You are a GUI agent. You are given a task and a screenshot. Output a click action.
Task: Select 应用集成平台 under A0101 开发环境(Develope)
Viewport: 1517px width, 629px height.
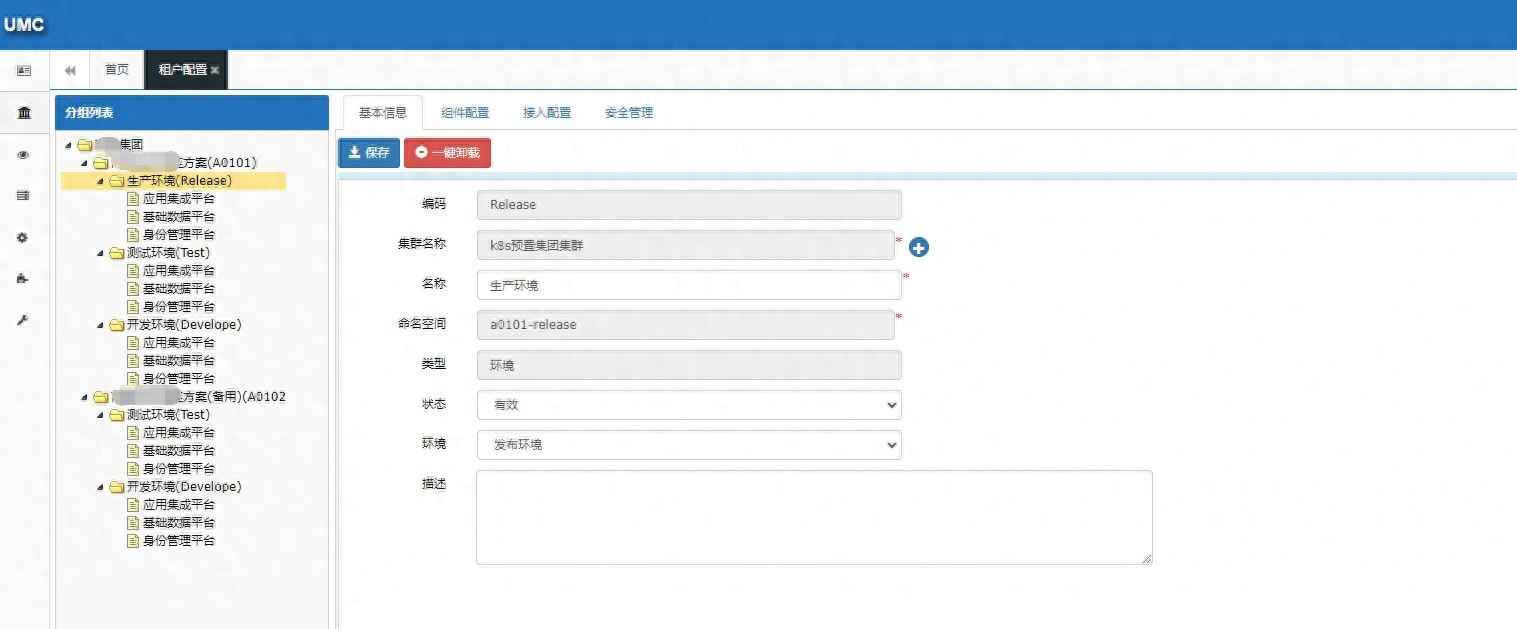pos(179,343)
